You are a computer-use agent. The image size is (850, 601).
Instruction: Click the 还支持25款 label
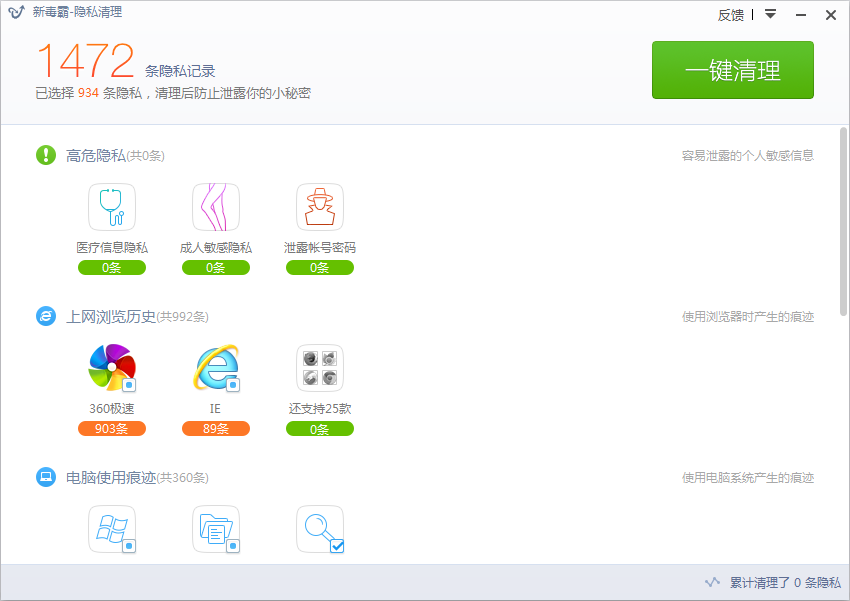(x=320, y=409)
